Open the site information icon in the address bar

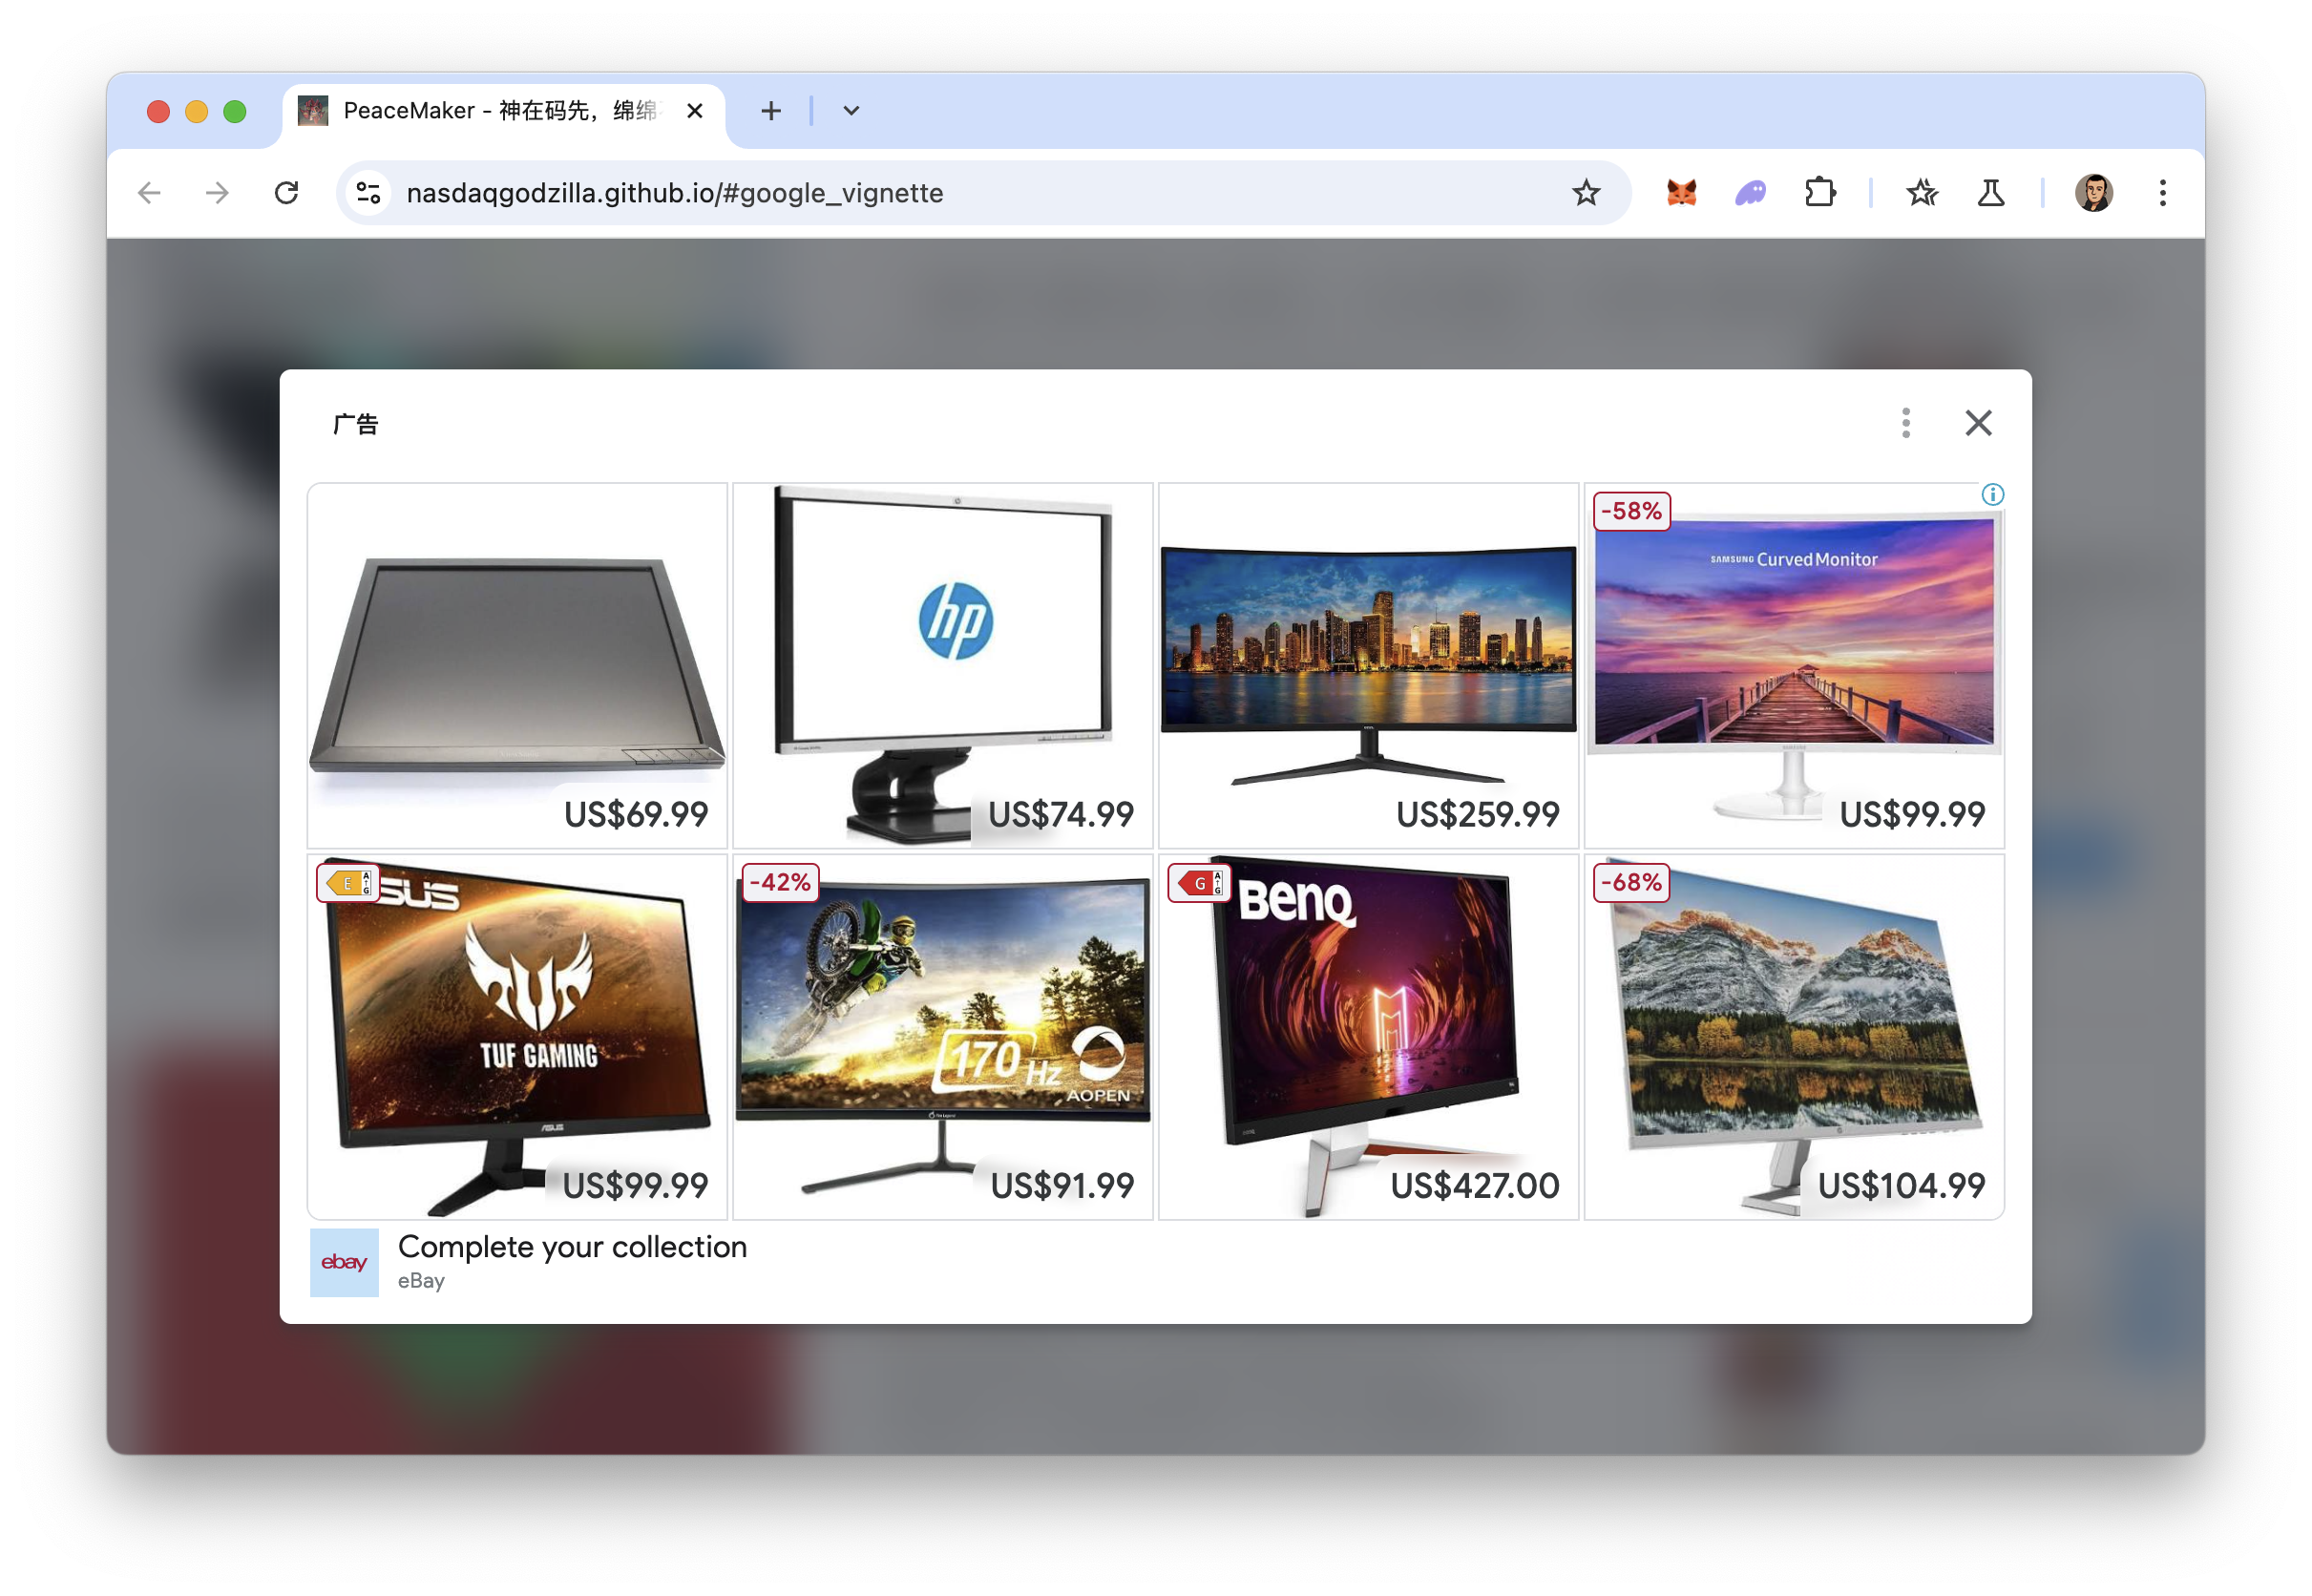coord(368,193)
